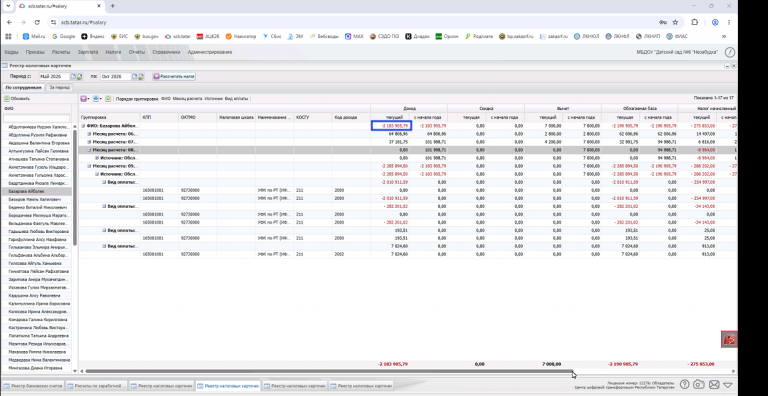
Task: Open the browser extensions puzzle icon
Action: [695, 22]
